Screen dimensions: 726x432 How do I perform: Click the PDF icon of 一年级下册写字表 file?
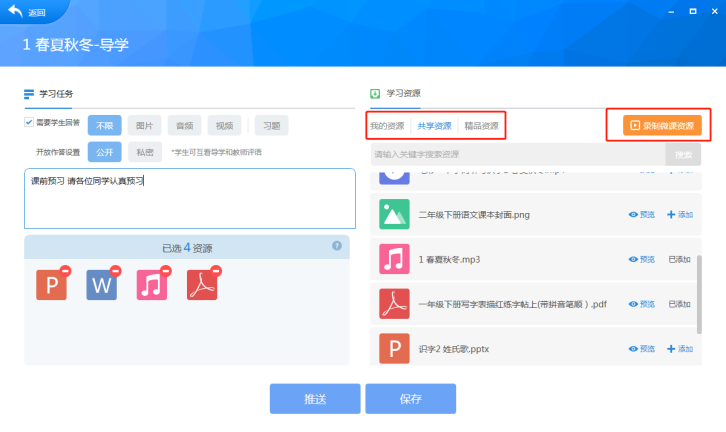point(394,304)
